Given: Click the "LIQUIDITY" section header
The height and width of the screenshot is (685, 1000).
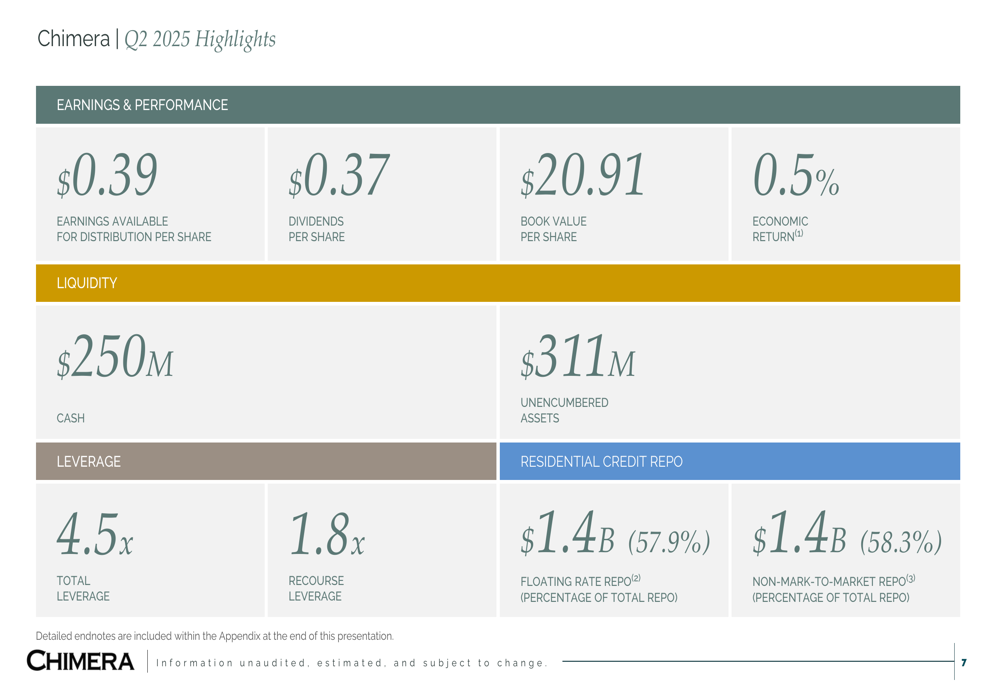Looking at the screenshot, I should pos(497,283).
